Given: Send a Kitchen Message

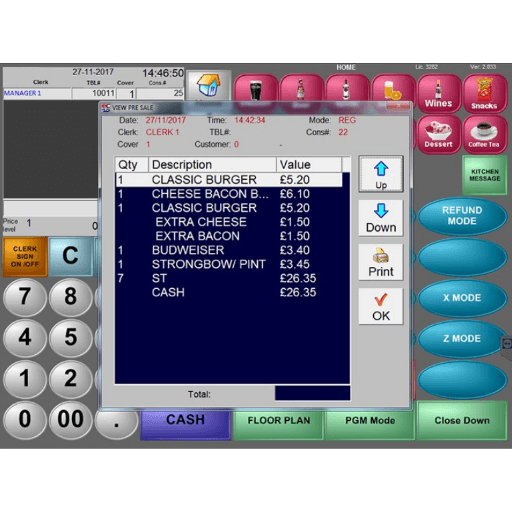Looking at the screenshot, I should 485,175.
